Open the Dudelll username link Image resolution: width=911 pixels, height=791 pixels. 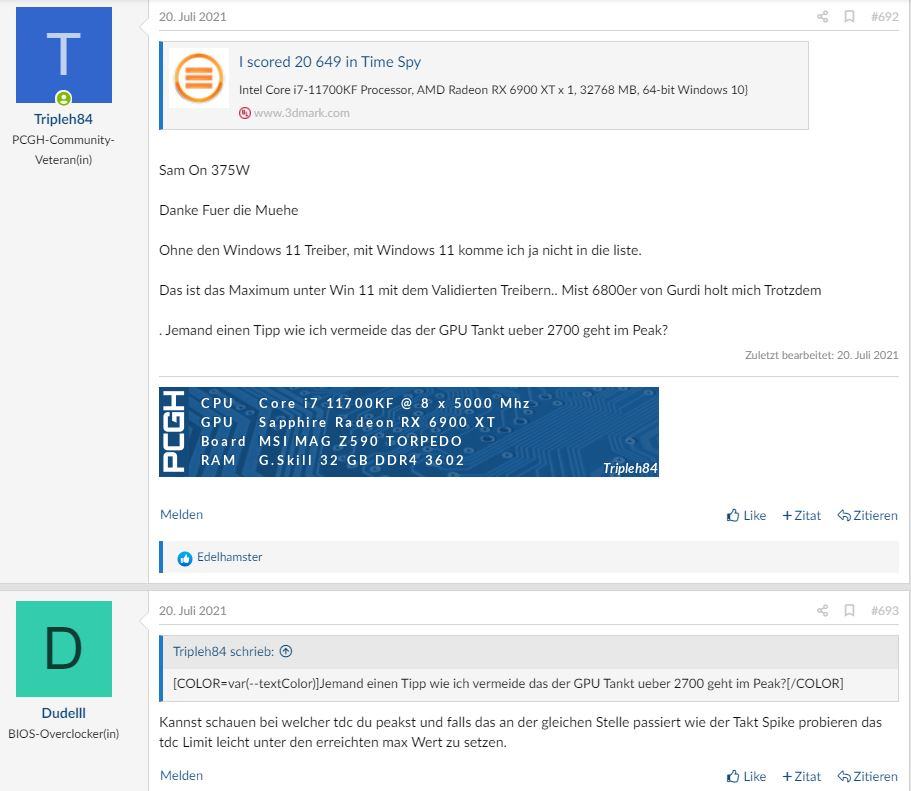click(63, 713)
